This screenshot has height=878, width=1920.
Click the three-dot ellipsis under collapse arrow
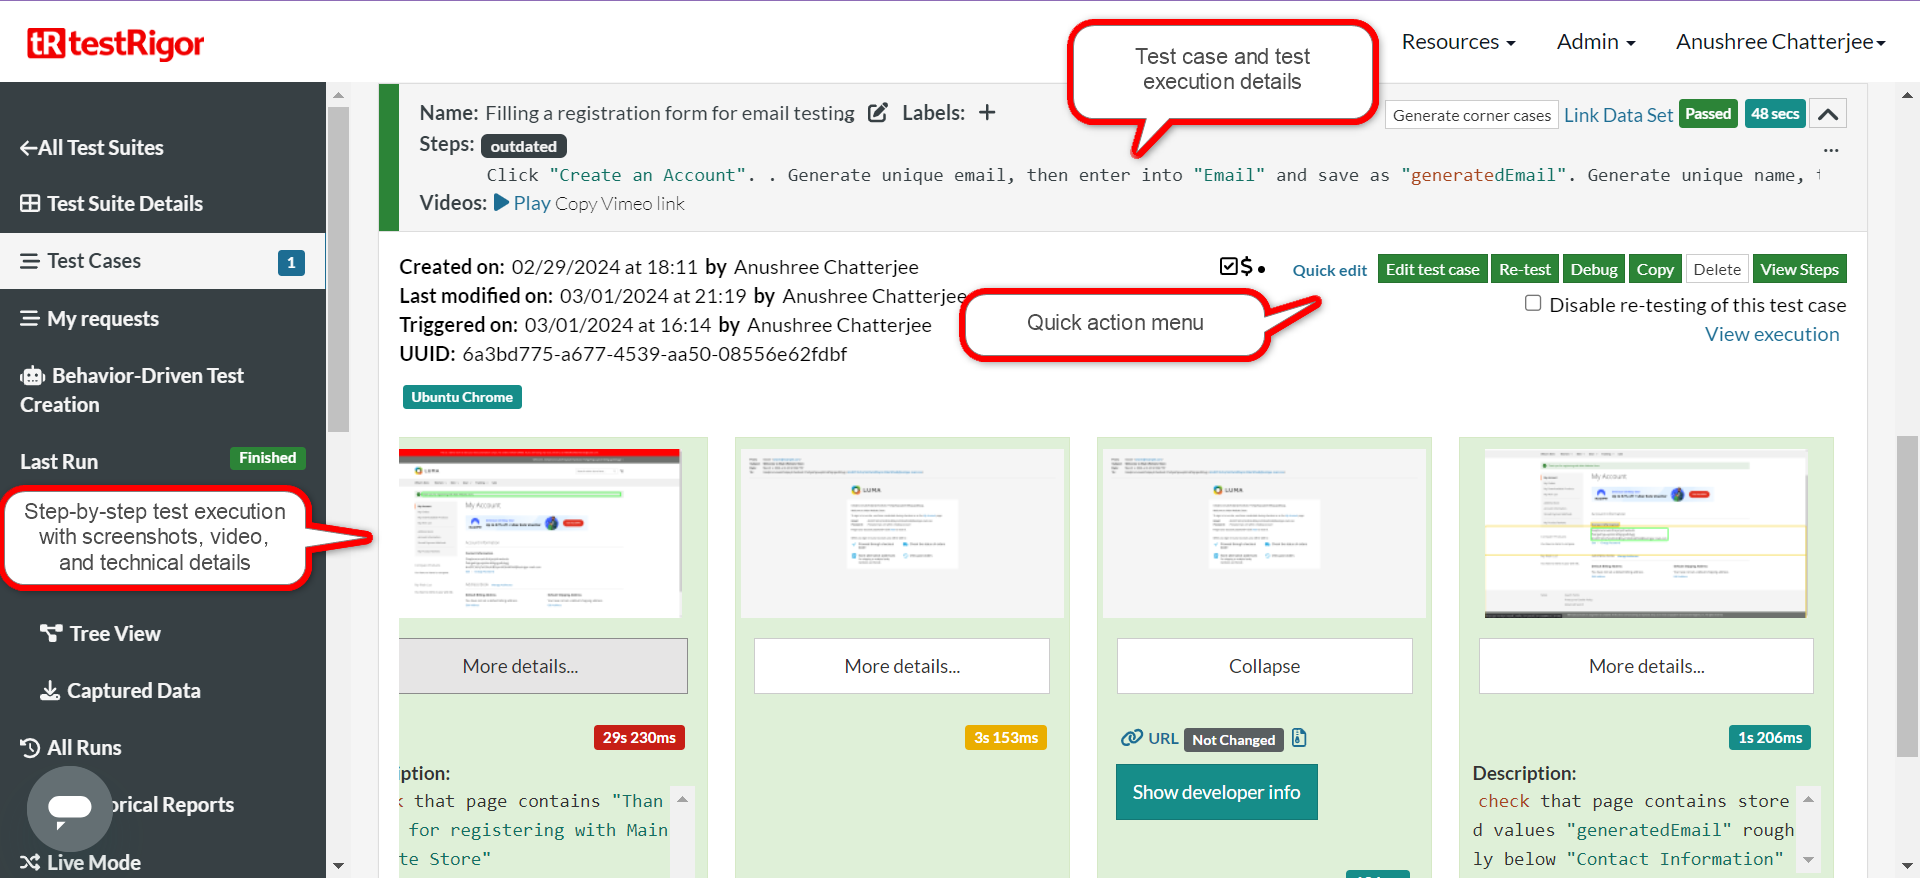coord(1830,150)
